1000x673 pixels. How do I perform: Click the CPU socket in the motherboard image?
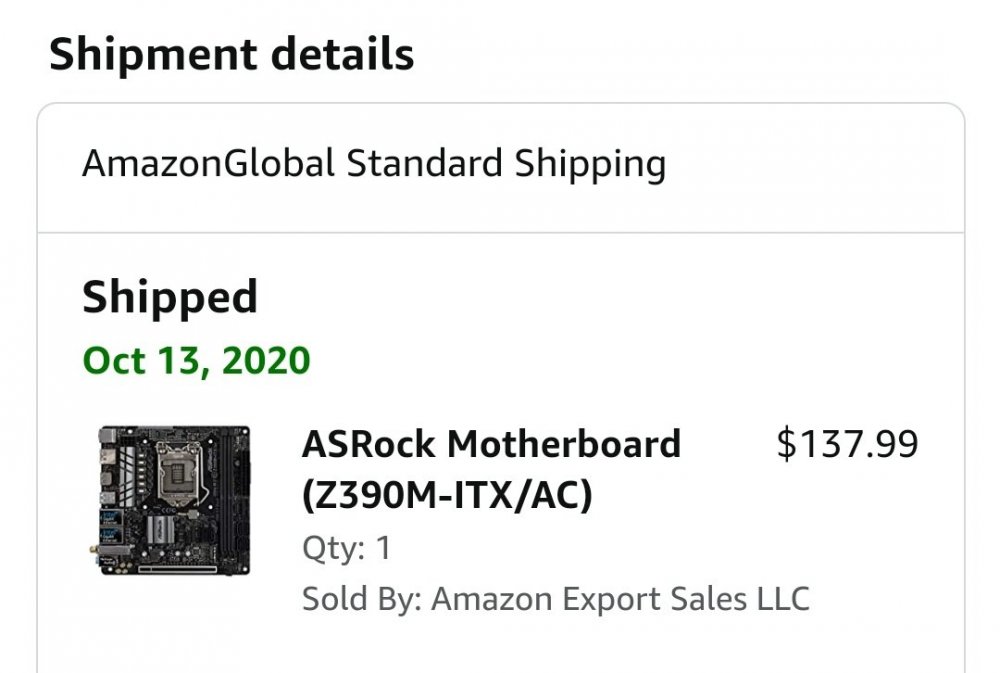pos(179,471)
